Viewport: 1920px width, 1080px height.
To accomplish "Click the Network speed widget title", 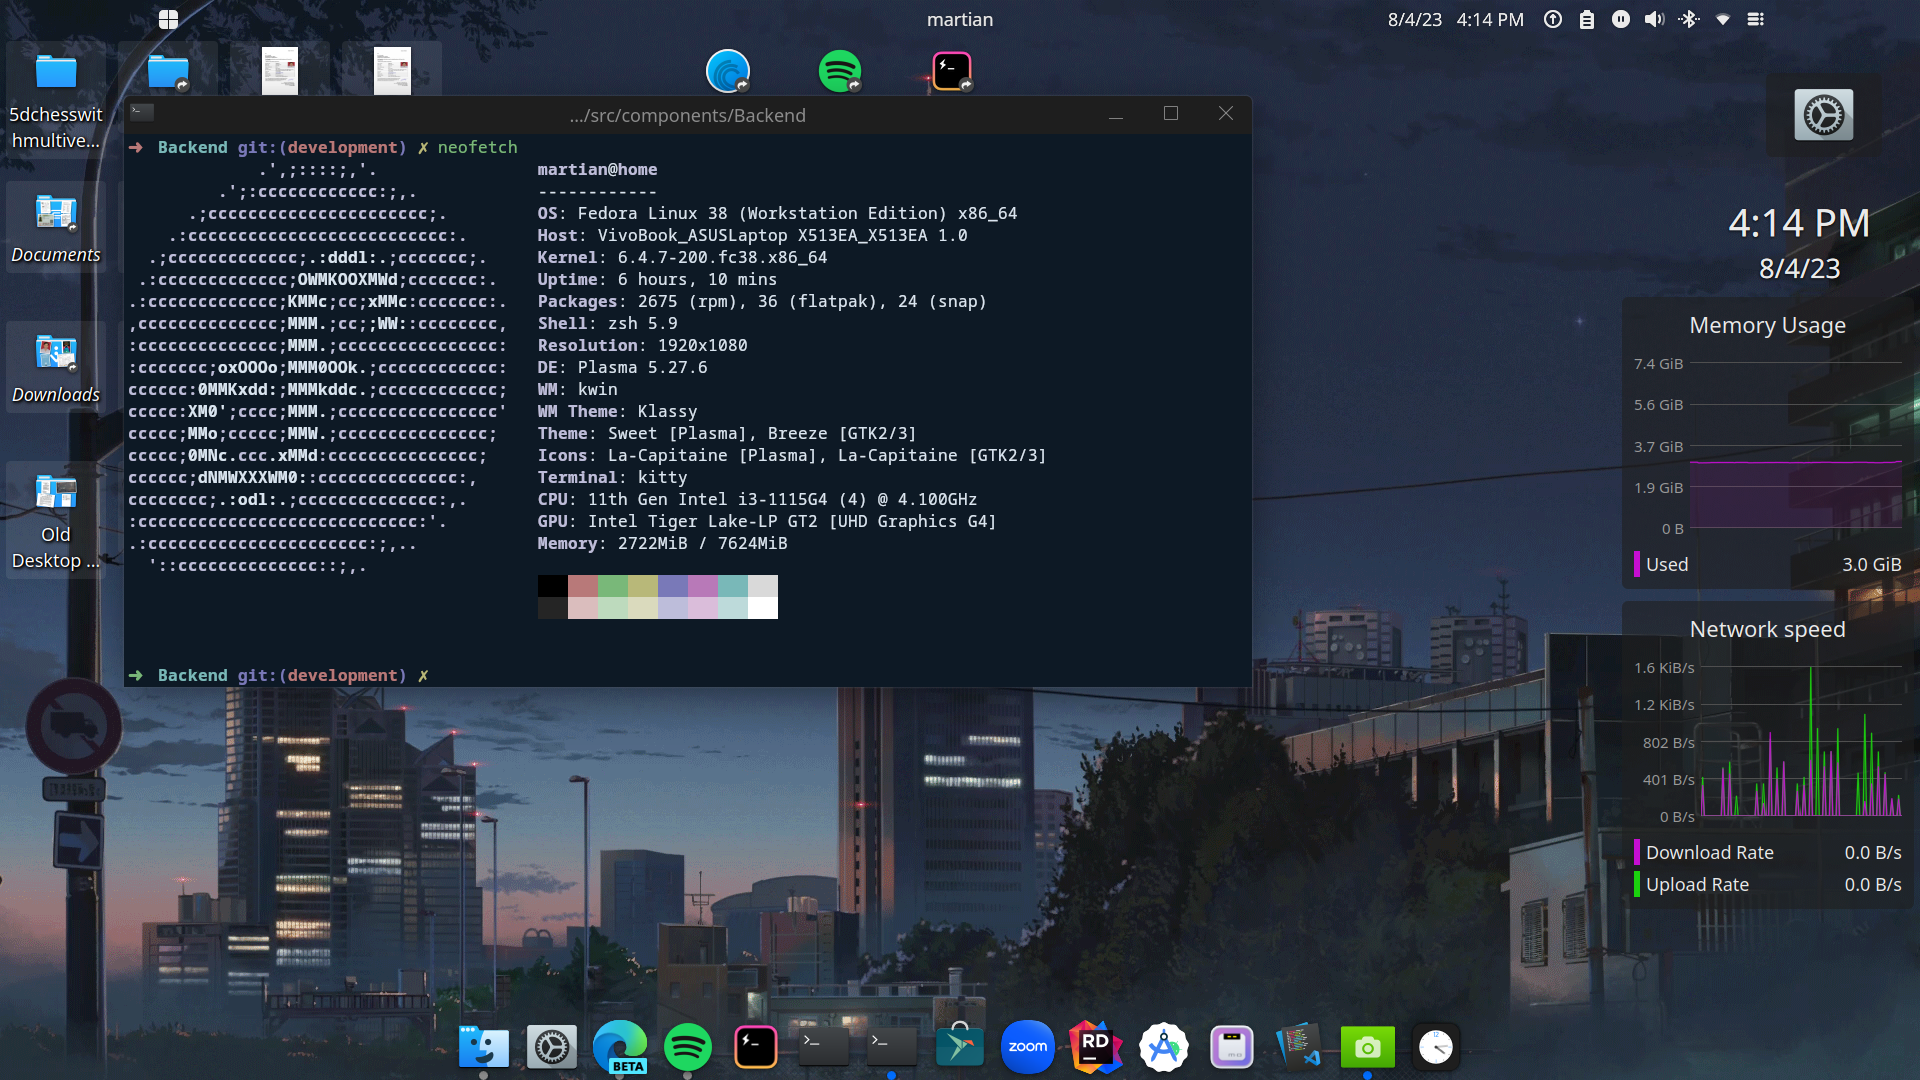I will point(1767,629).
